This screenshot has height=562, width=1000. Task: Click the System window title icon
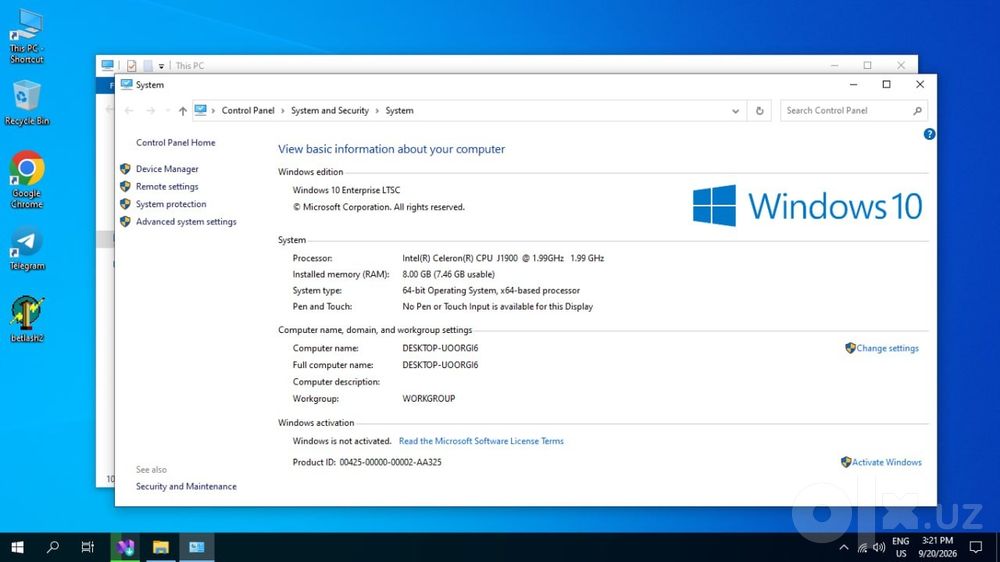tap(126, 84)
